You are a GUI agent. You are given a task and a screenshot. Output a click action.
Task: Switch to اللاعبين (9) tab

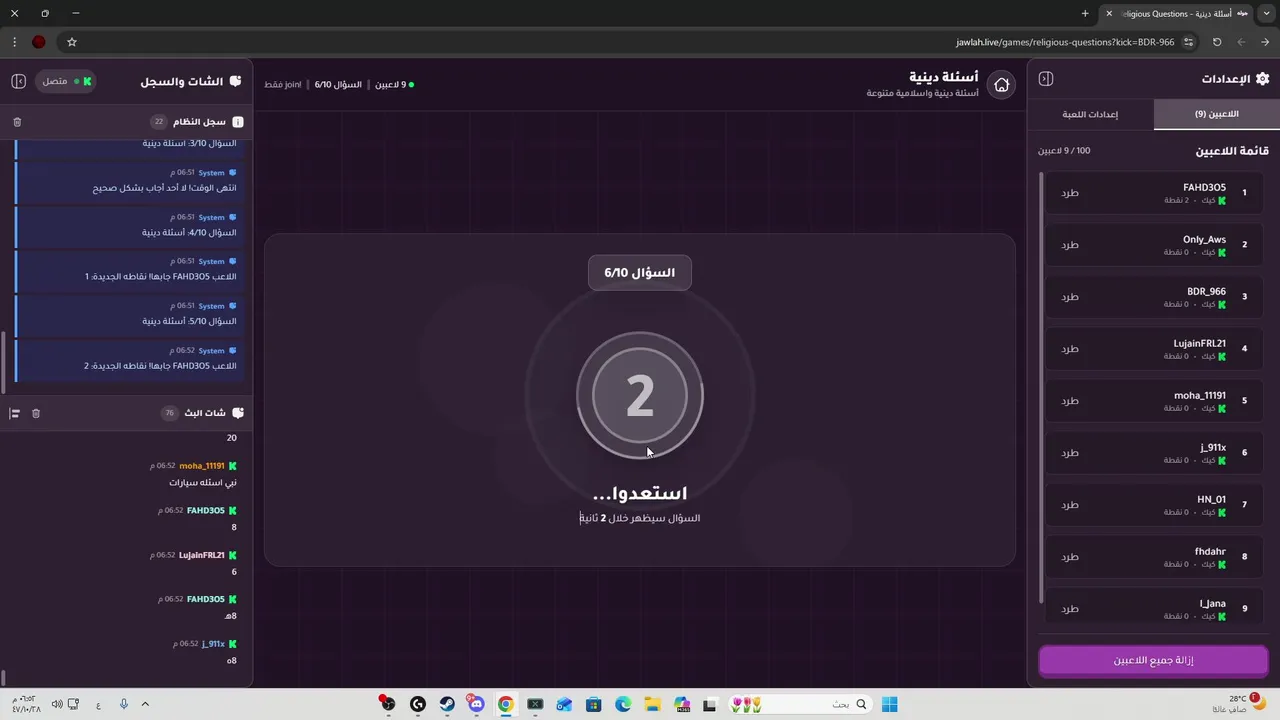coord(1216,114)
